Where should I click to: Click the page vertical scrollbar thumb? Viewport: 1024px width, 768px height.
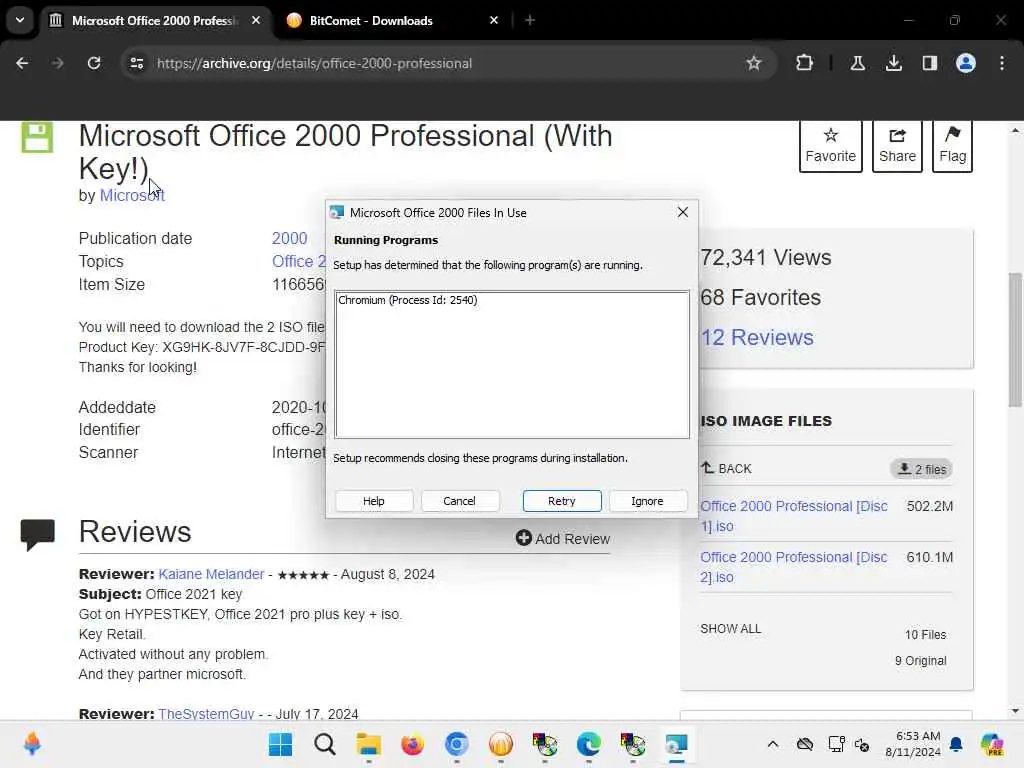1015,339
